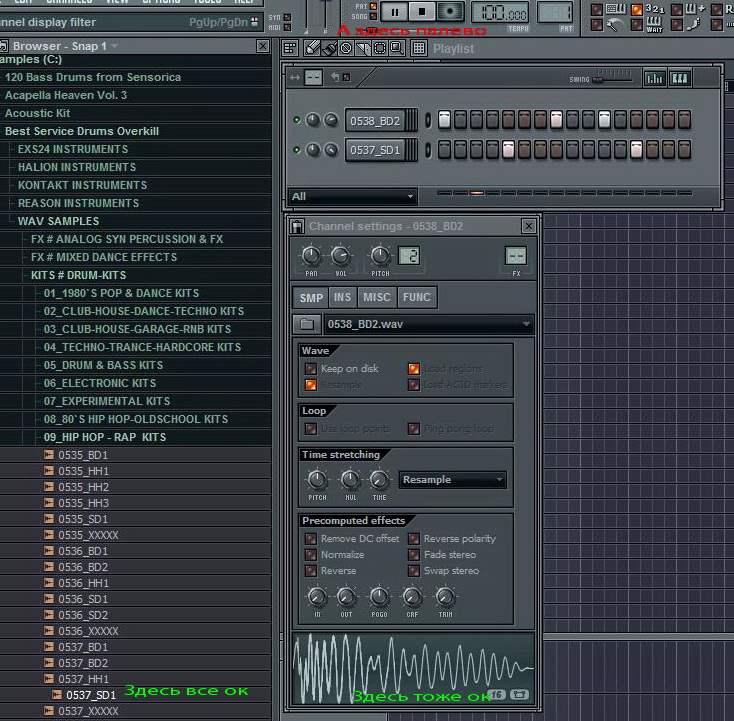
Task: Switch to the INS tab
Action: 343,297
